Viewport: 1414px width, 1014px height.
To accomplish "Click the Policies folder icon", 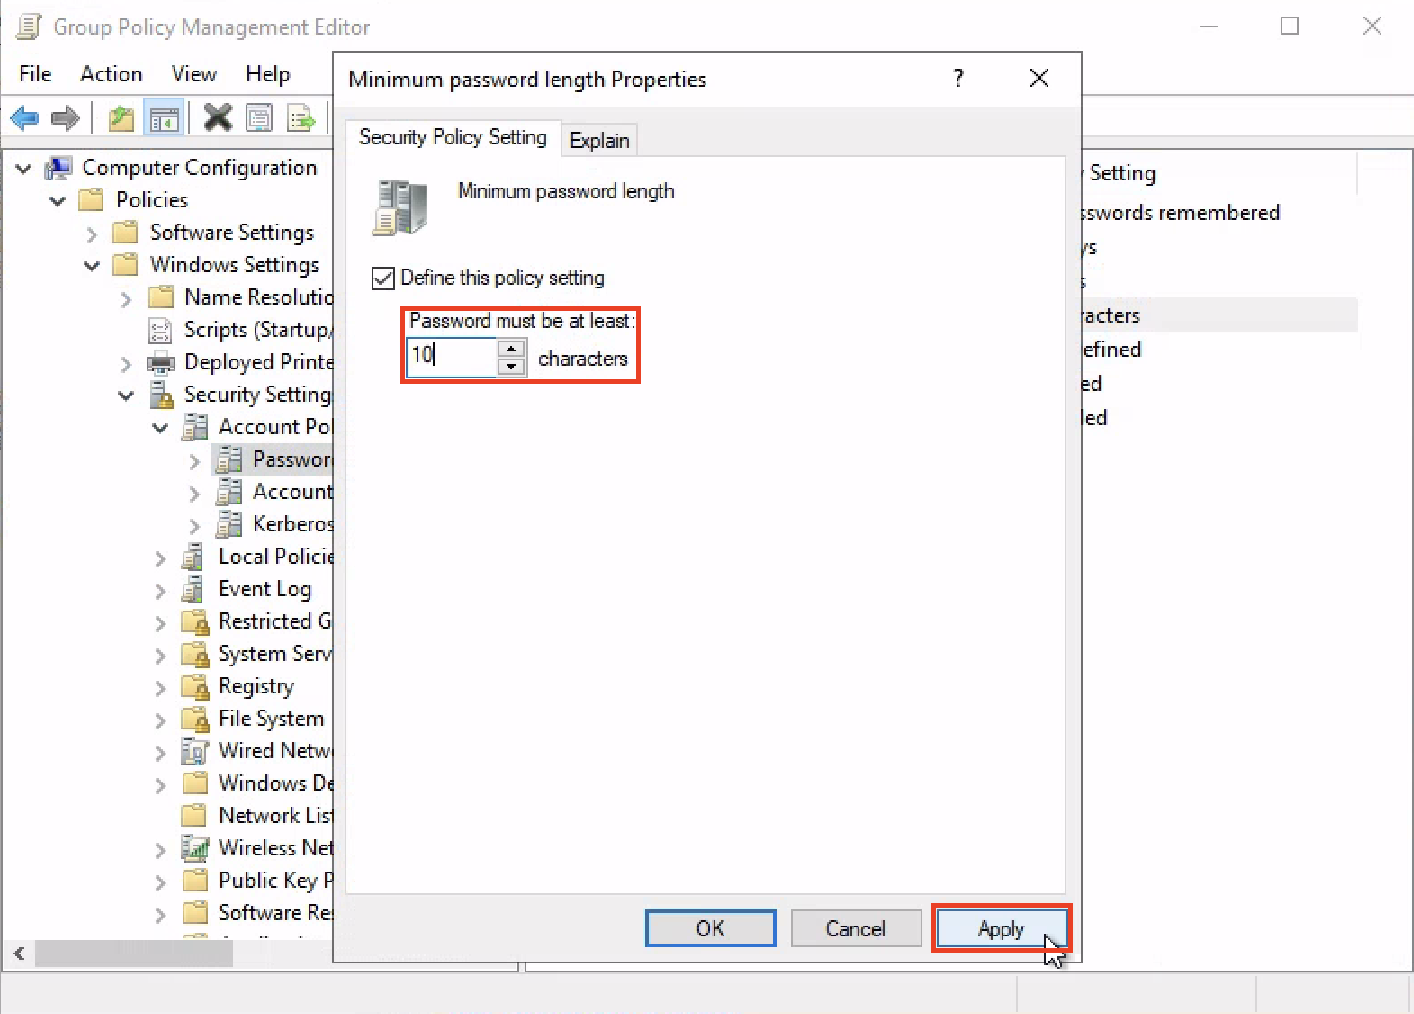I will tap(92, 200).
